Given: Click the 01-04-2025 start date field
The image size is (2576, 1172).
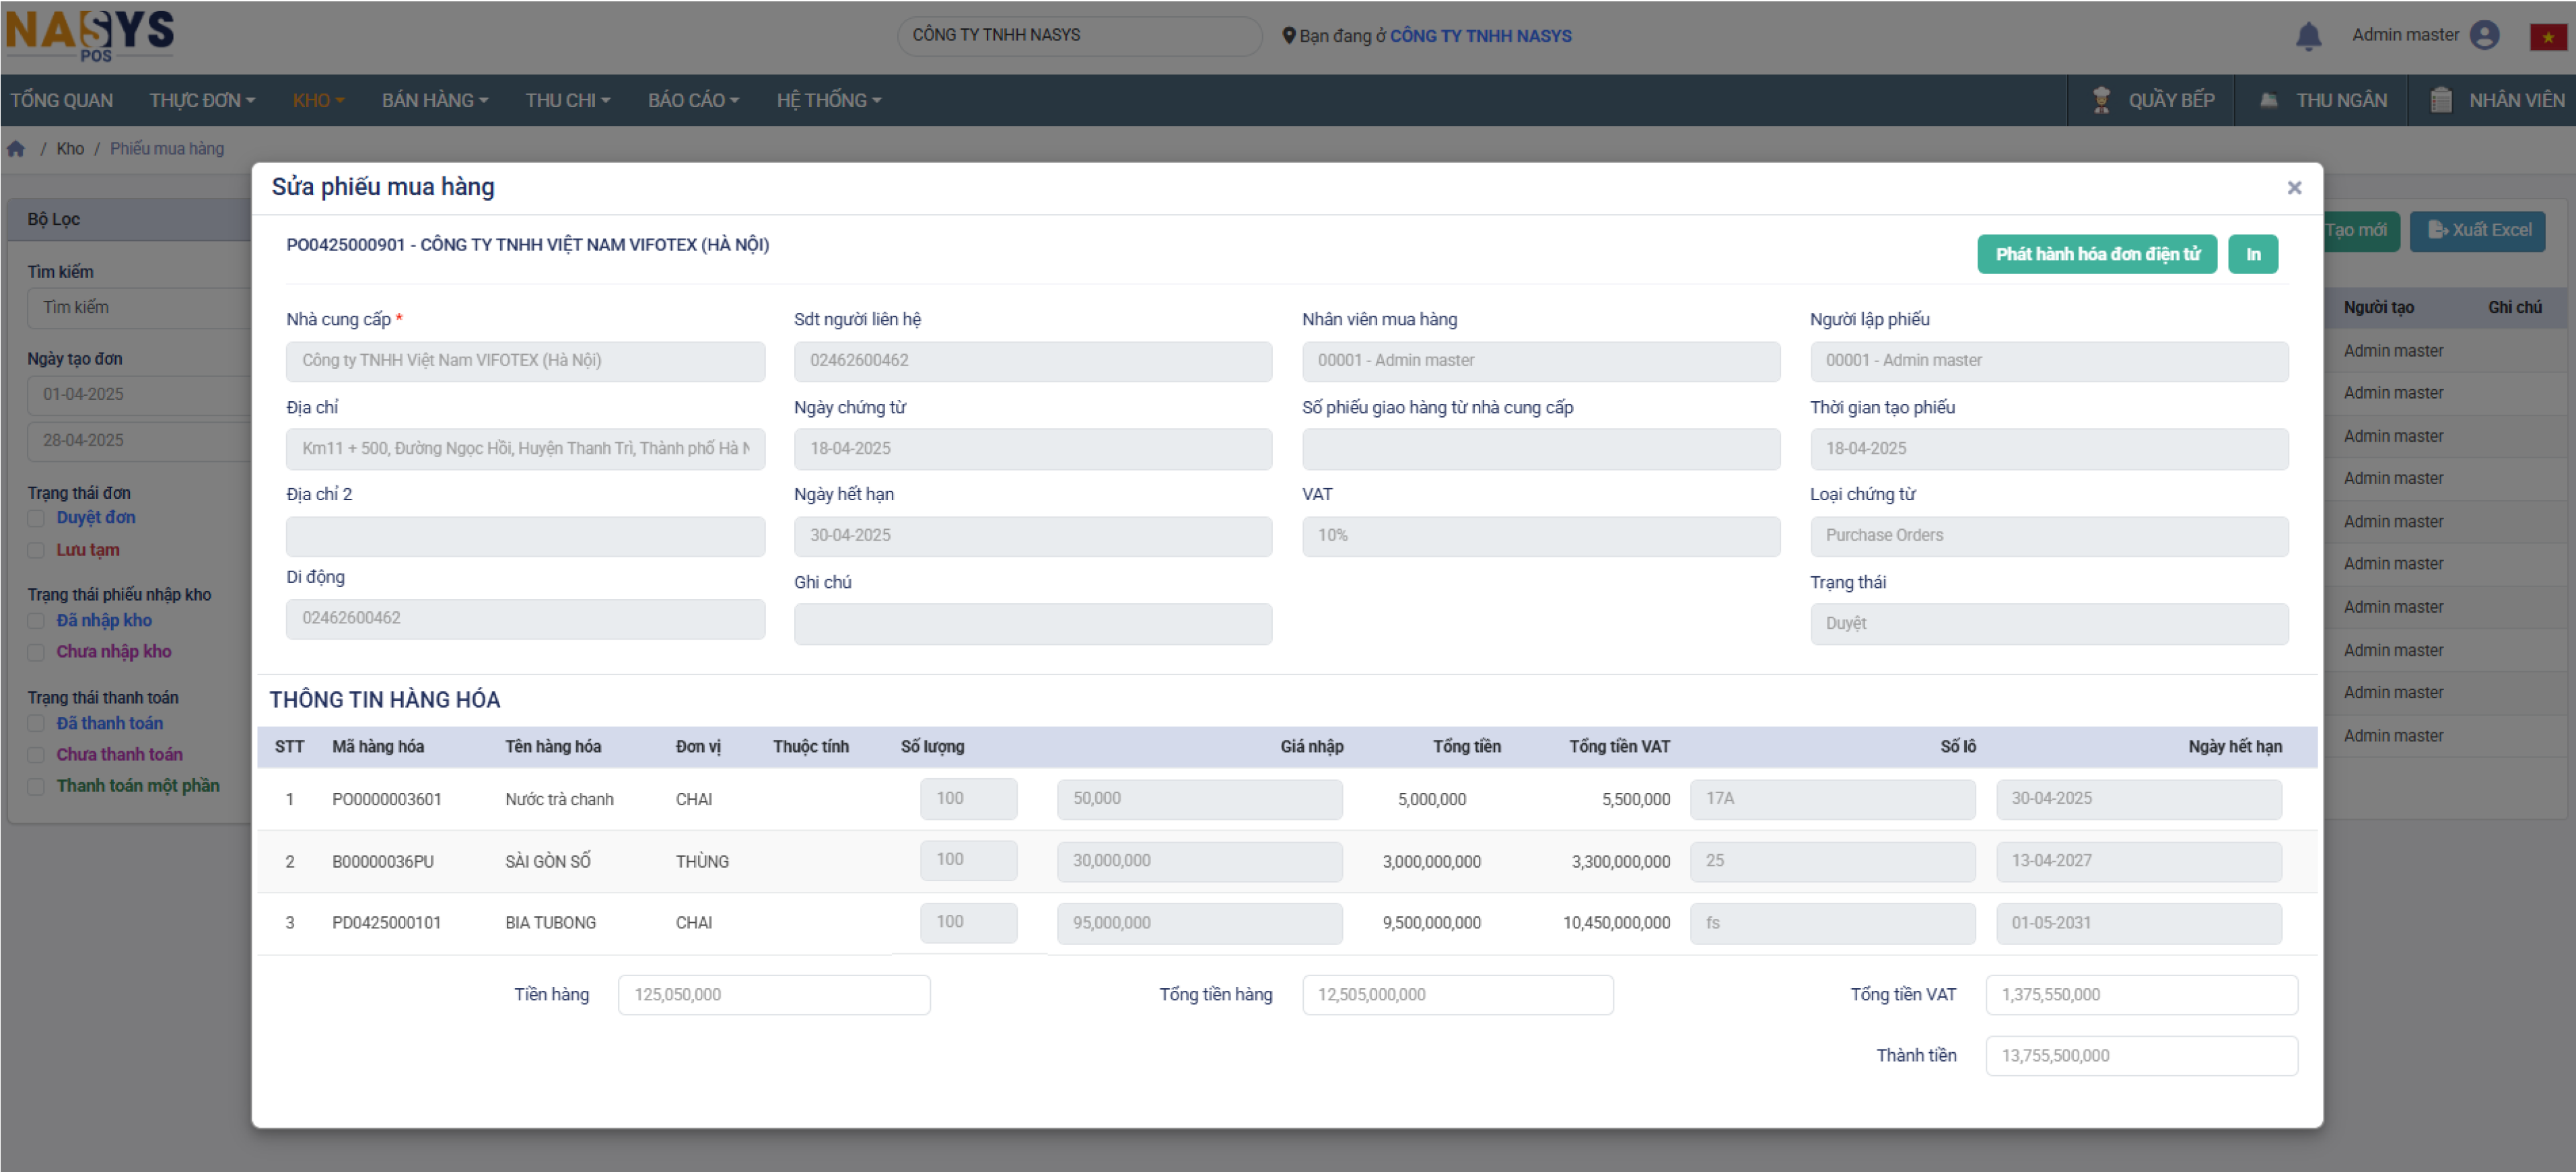Looking at the screenshot, I should [140, 395].
